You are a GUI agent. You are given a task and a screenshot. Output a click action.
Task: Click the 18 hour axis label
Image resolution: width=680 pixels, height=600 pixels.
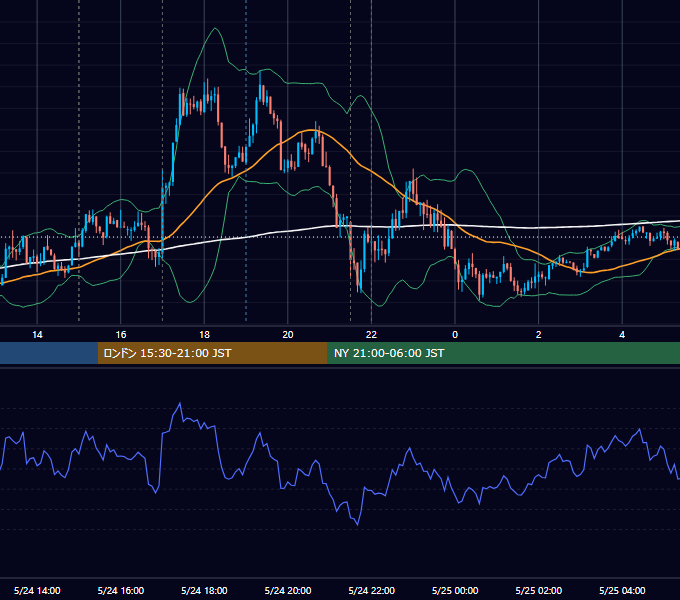204,335
